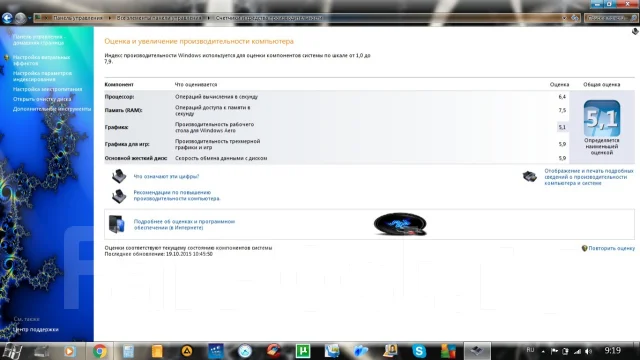
Task: Click the 5,1 overall score badge
Action: pyautogui.click(x=602, y=118)
